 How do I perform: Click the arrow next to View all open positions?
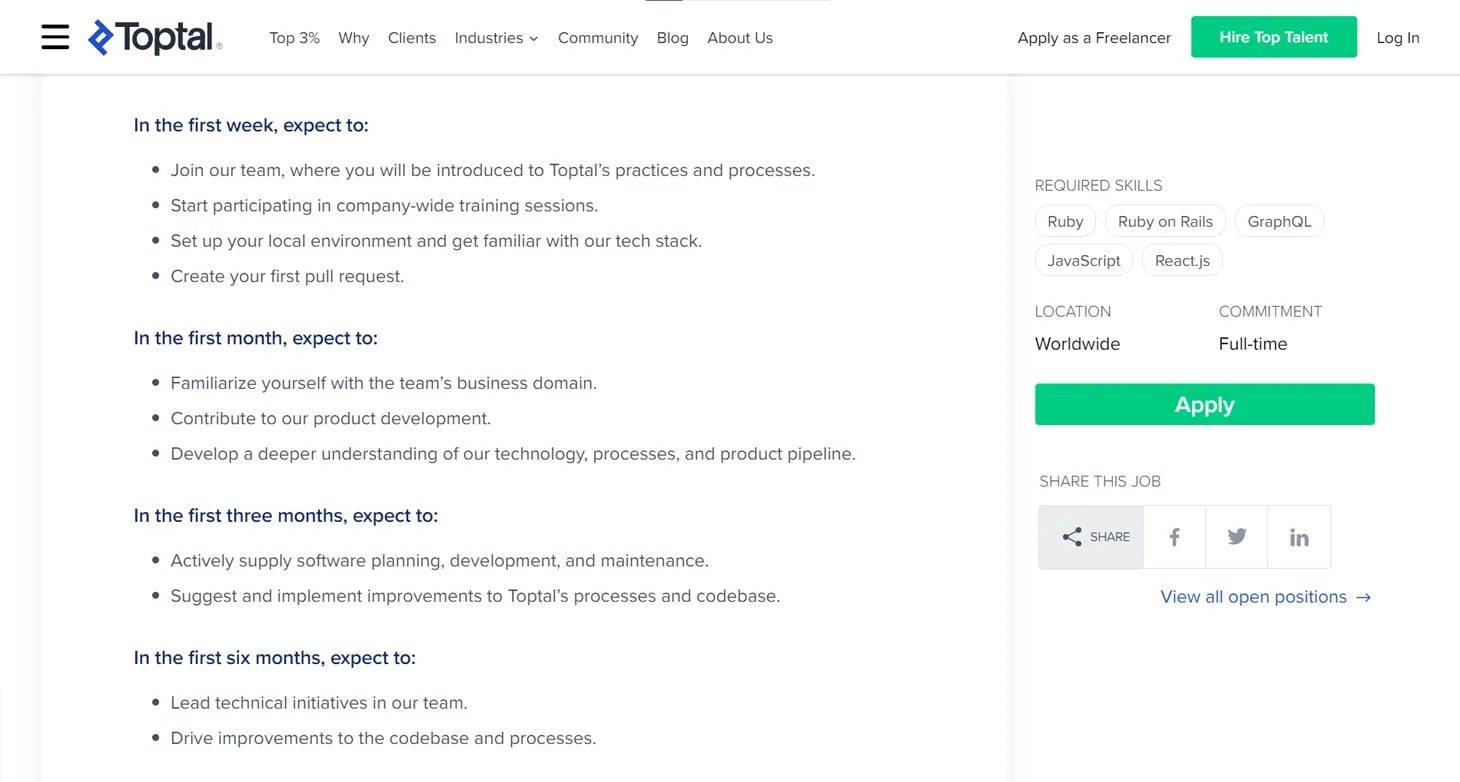point(1363,596)
